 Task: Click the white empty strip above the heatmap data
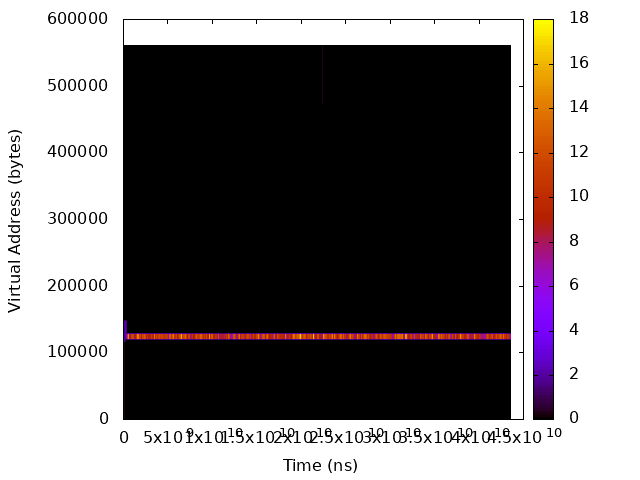click(317, 32)
